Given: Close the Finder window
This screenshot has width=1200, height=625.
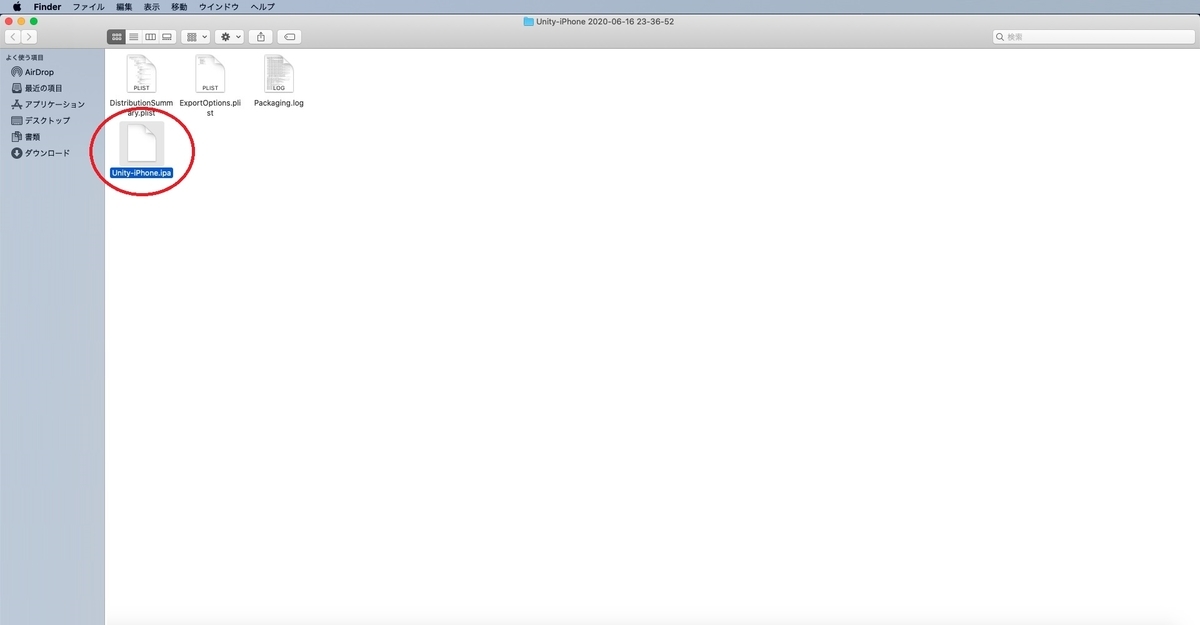Looking at the screenshot, I should click(x=10, y=21).
